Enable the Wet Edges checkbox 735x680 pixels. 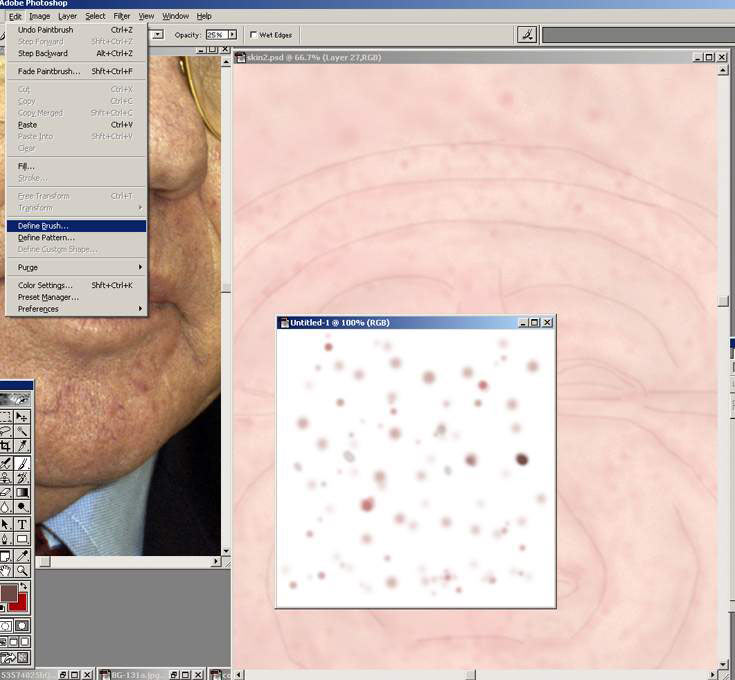pos(253,35)
